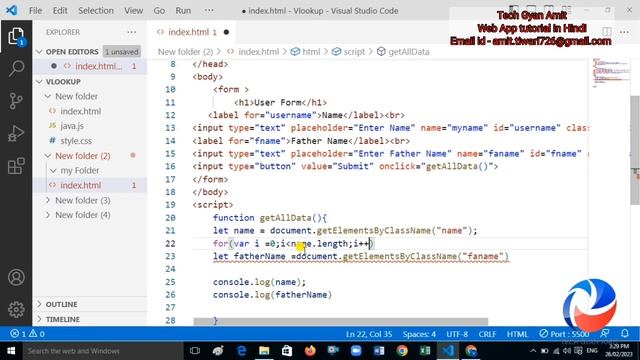Collapse the New folder (2) tree item

48,156
